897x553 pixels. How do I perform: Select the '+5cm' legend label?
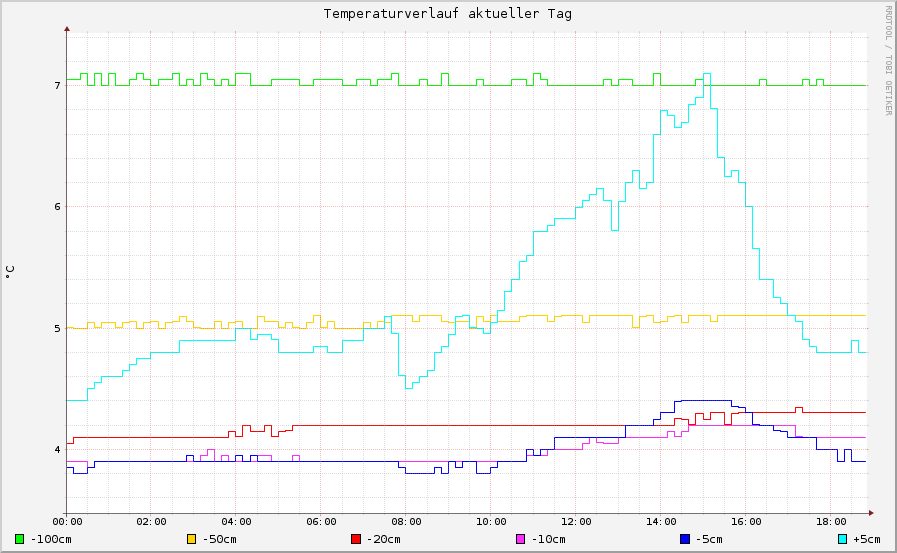coord(867,539)
